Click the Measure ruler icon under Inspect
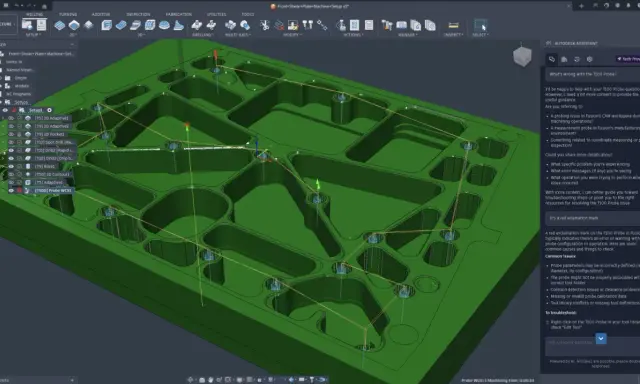Viewport: 640px width, 384px height. pos(453,25)
